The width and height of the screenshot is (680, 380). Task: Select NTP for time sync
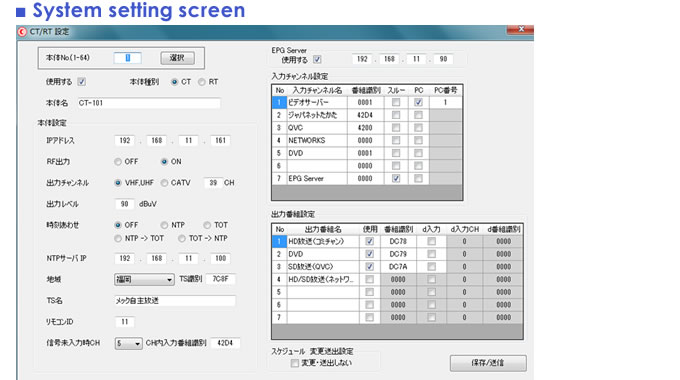point(164,225)
